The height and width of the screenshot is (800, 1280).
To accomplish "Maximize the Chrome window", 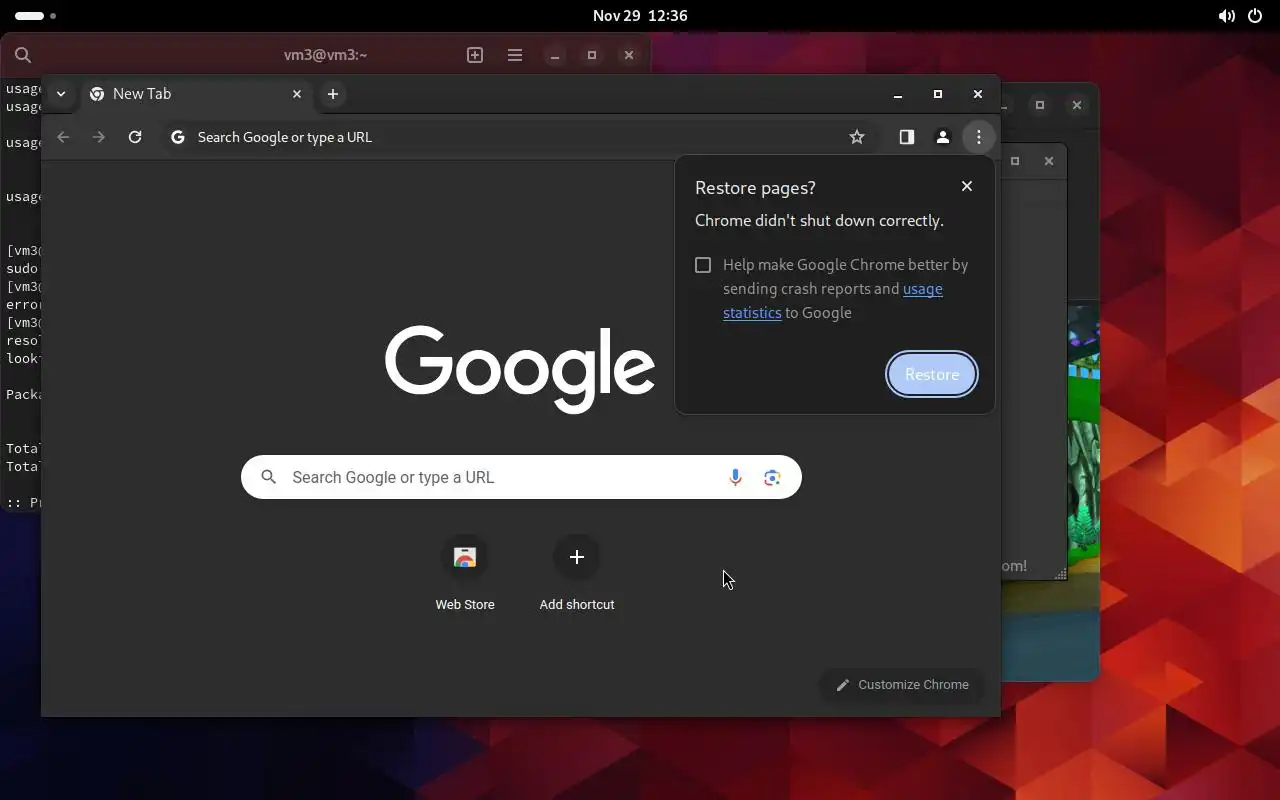I will pos(938,94).
